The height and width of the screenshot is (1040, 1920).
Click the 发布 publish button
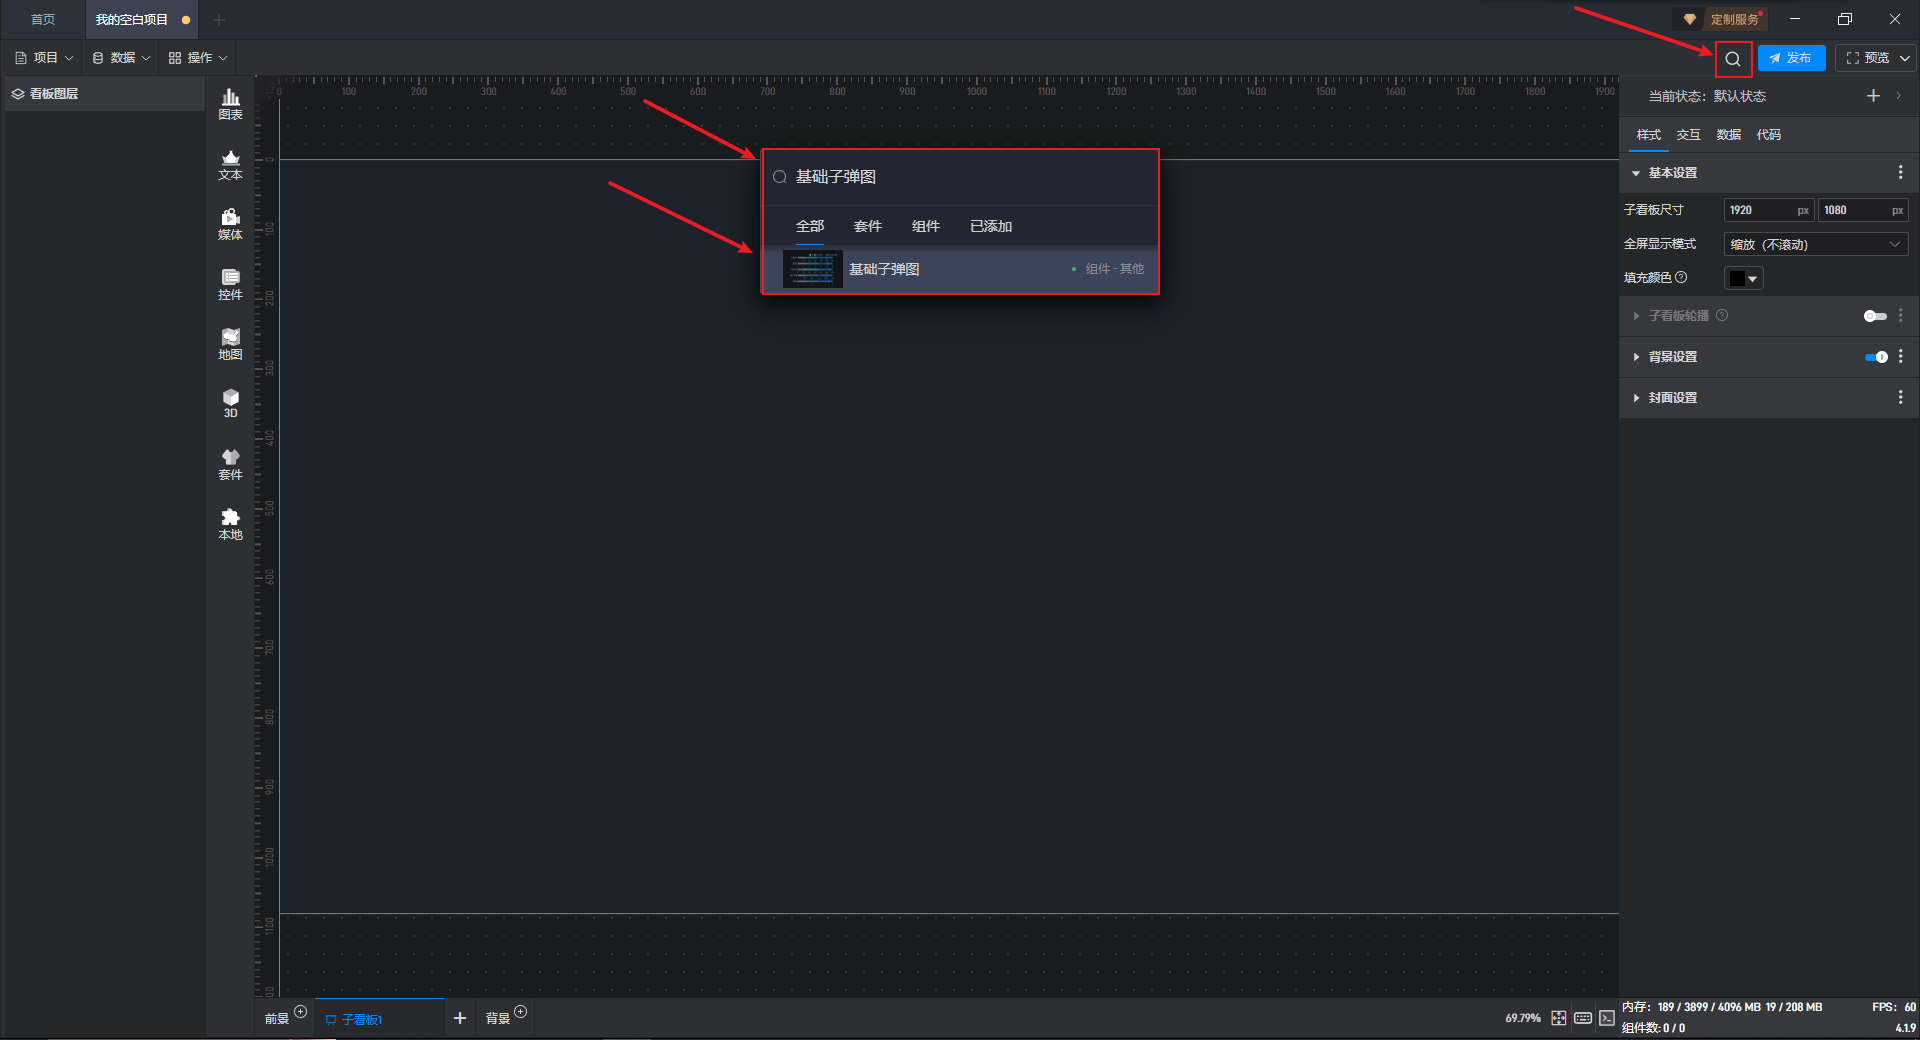coord(1791,59)
